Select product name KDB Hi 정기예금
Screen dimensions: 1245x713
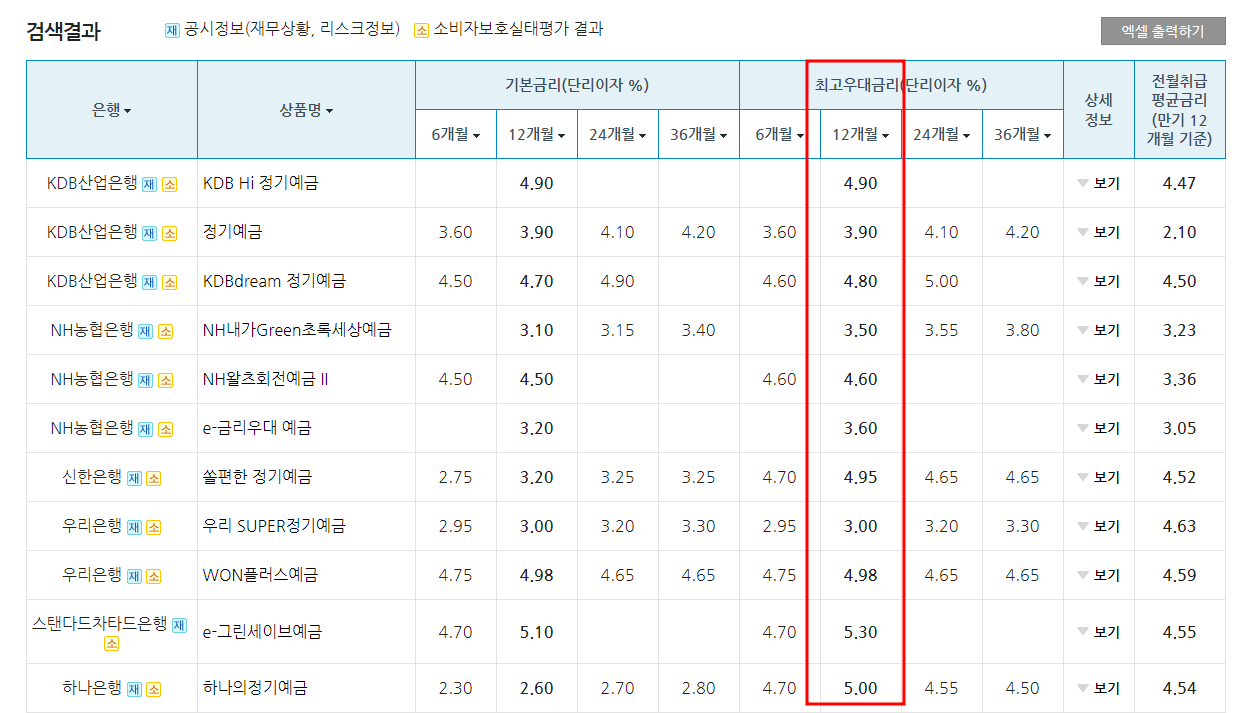pyautogui.click(x=261, y=184)
